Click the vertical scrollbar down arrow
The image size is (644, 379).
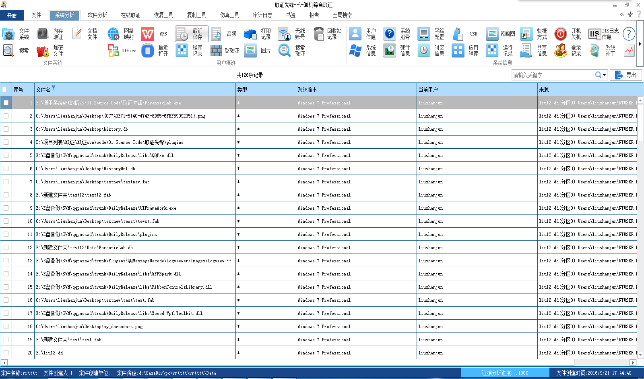tap(640, 354)
